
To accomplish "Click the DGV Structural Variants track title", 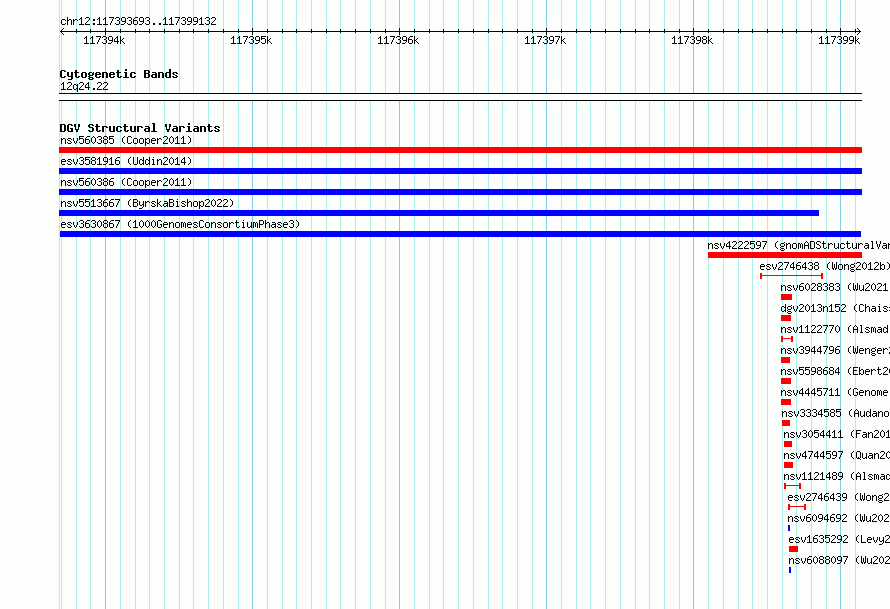I will click(x=140, y=128).
